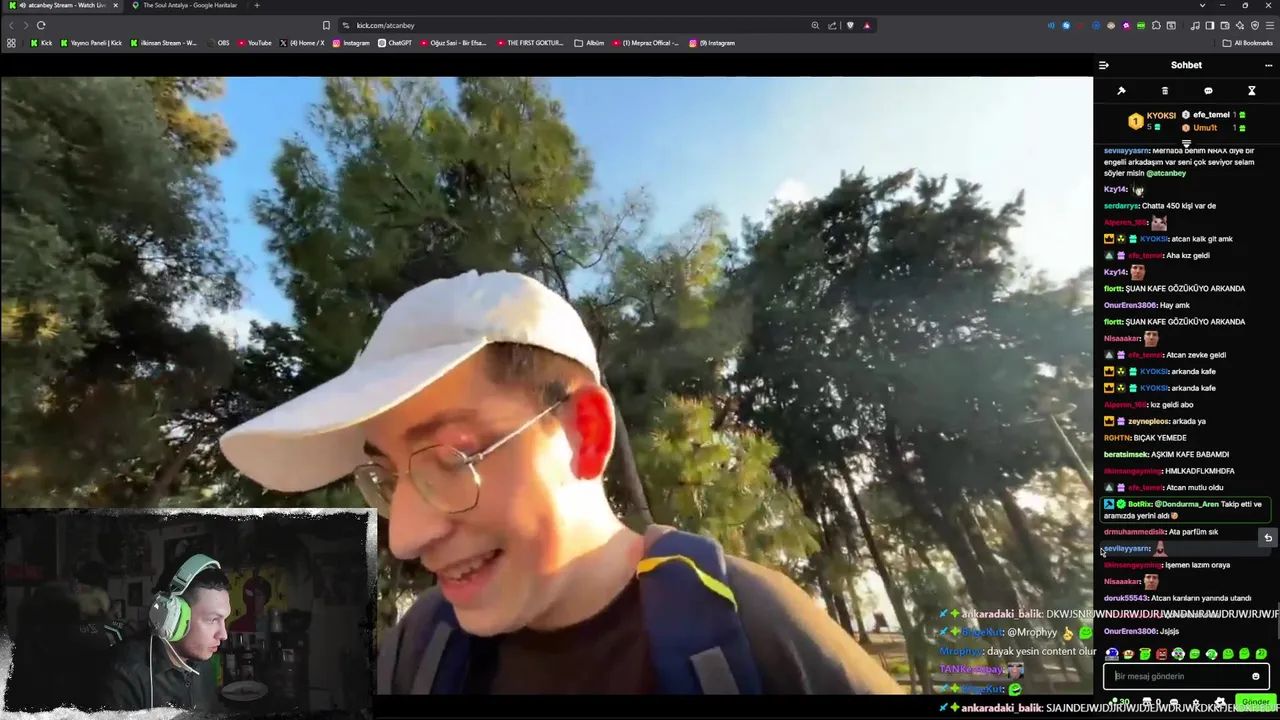This screenshot has width=1280, height=720.
Task: Select the gavel moderation icon
Action: (x=1121, y=91)
